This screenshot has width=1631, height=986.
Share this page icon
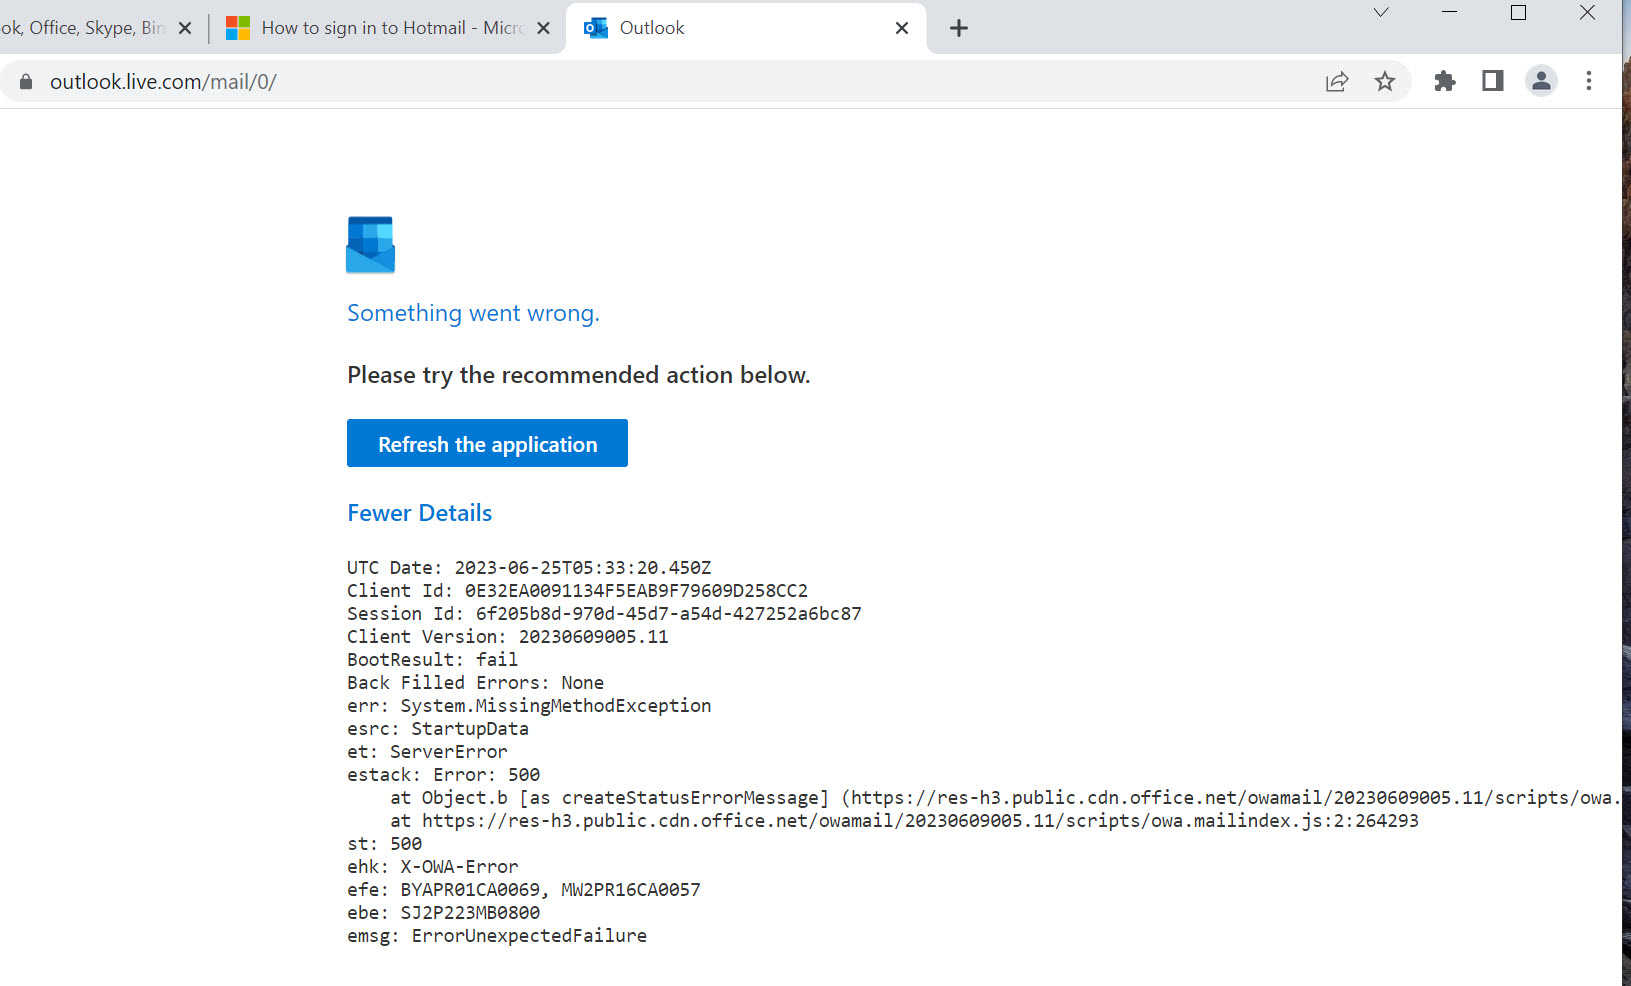[x=1337, y=82]
